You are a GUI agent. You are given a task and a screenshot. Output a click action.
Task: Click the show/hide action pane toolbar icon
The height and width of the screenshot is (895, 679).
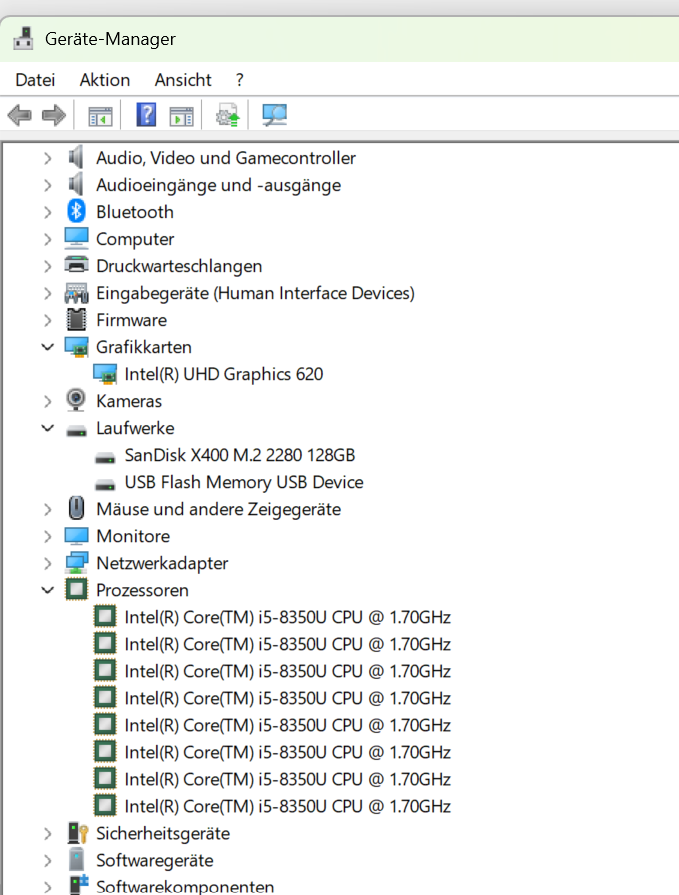coord(181,116)
